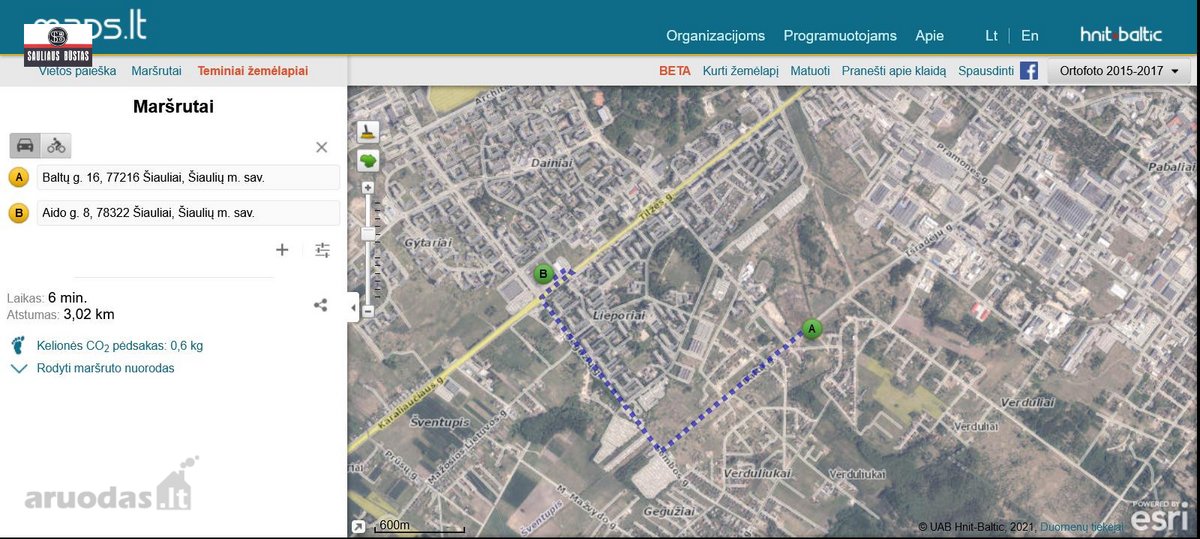Viewport: 1200px width, 539px height.
Task: Click the esri logo
Action: point(1161,516)
